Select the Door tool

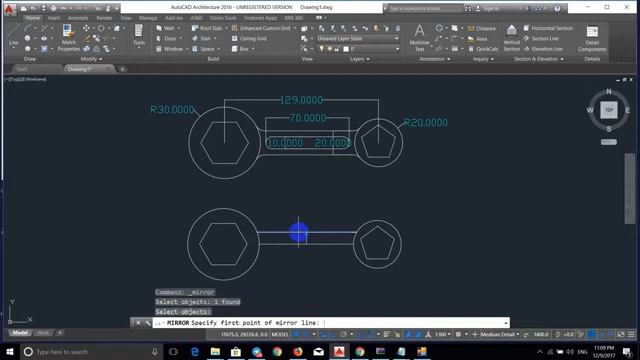[167, 38]
